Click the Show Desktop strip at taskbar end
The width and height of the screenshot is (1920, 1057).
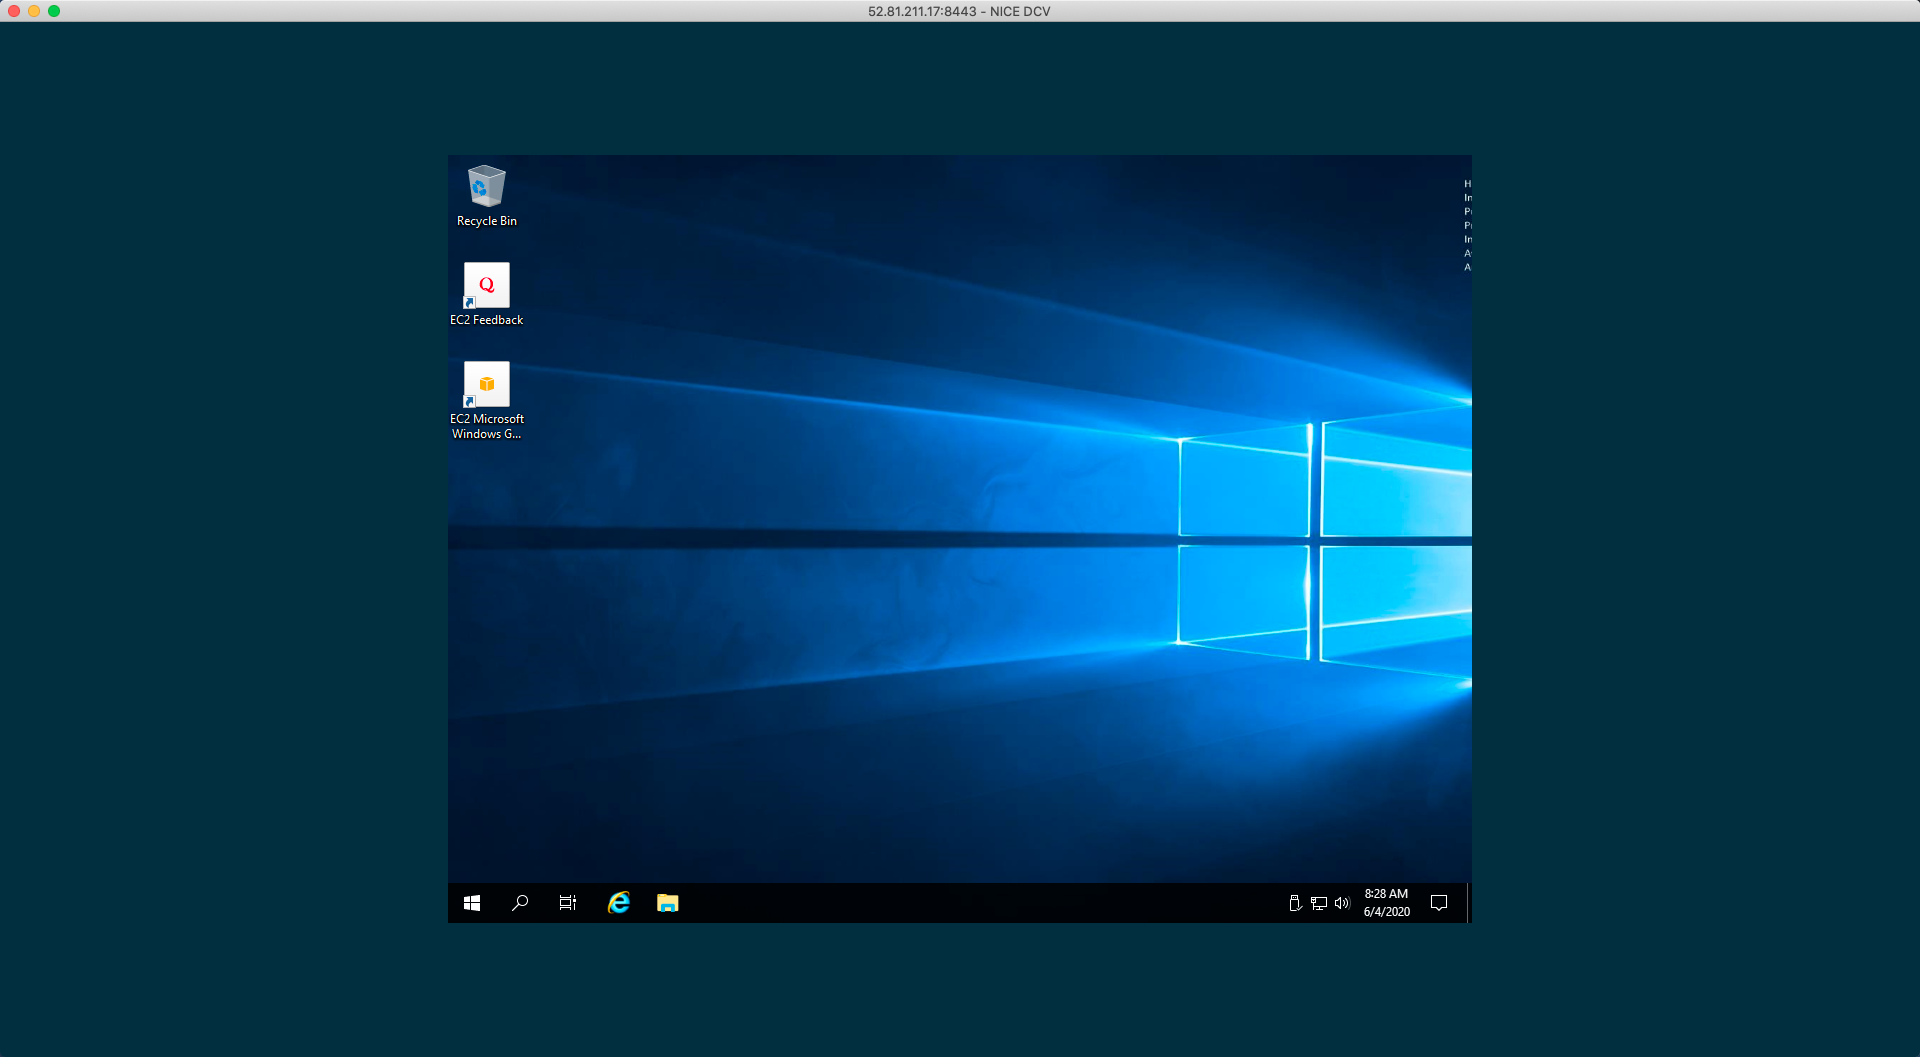click(1468, 903)
